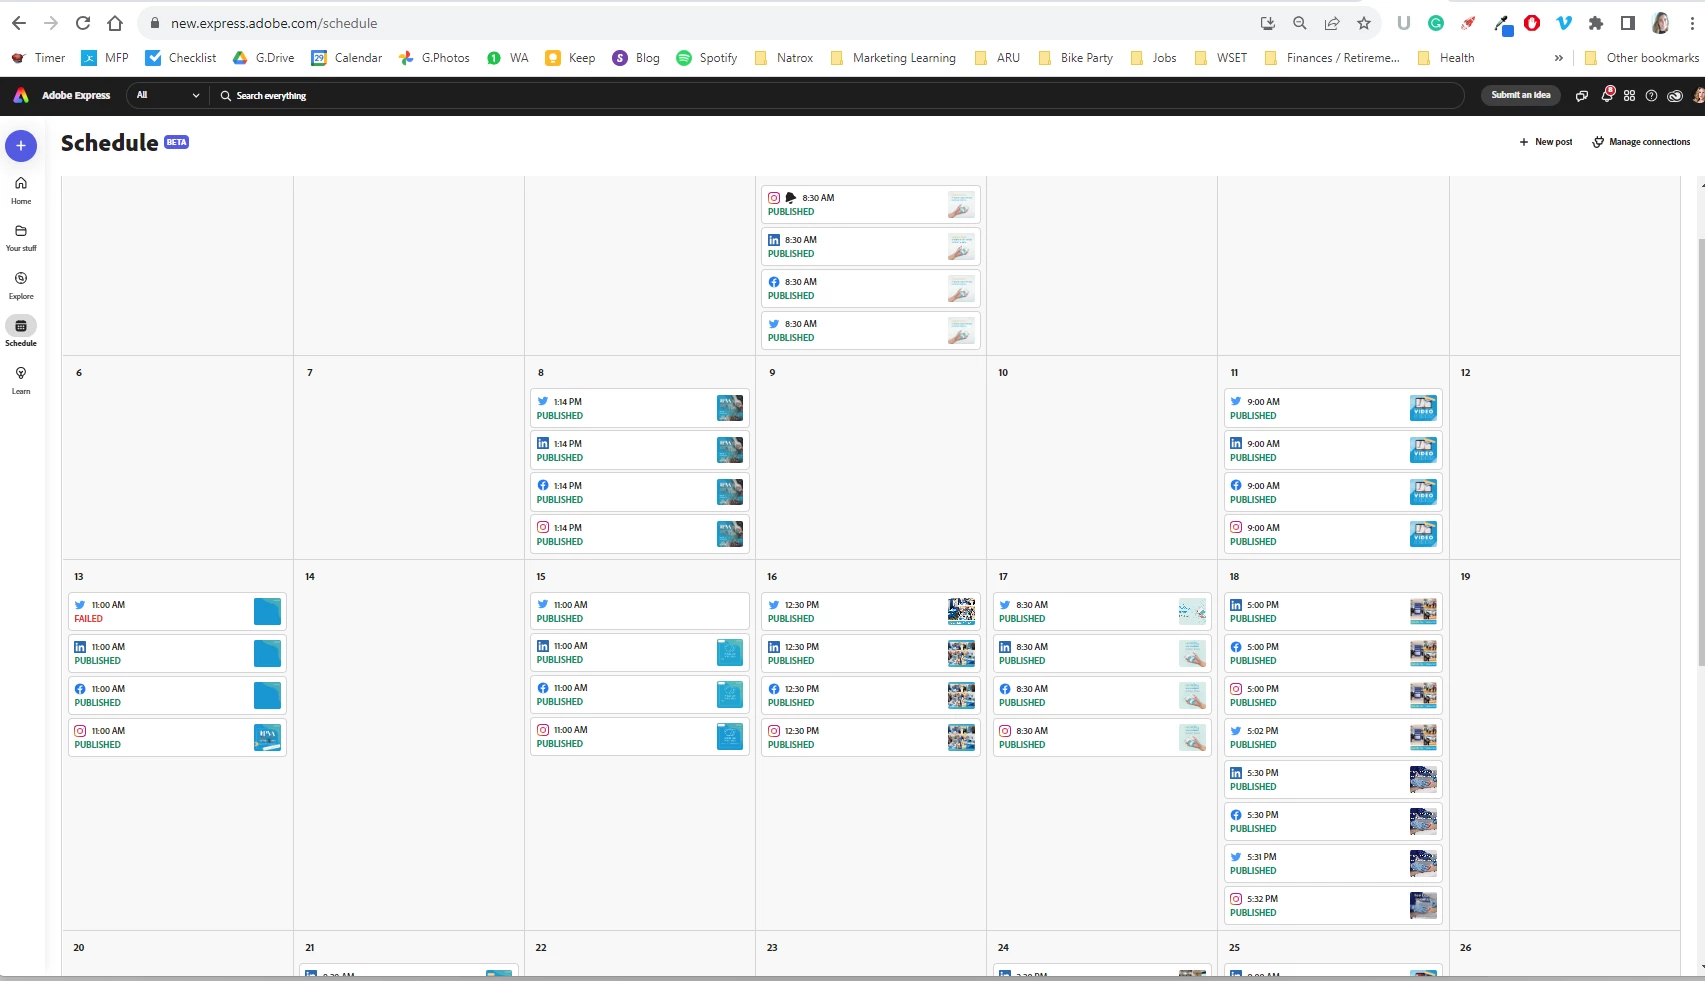The image size is (1705, 981).
Task: Open the Extensions puzzle piece menu
Action: 1596,23
